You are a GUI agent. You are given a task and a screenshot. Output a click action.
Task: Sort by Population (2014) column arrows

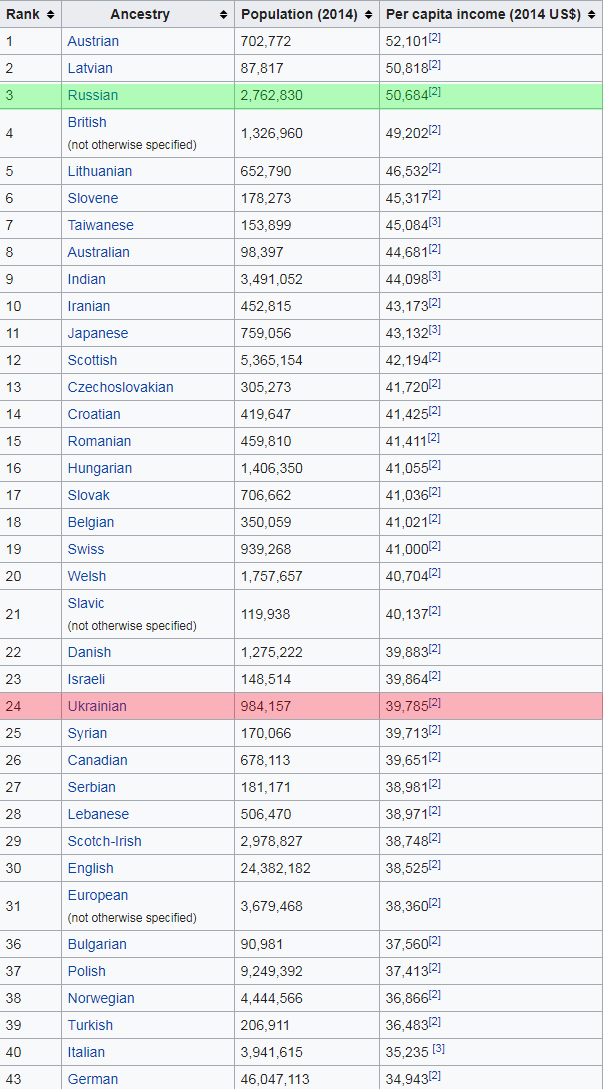tap(368, 14)
